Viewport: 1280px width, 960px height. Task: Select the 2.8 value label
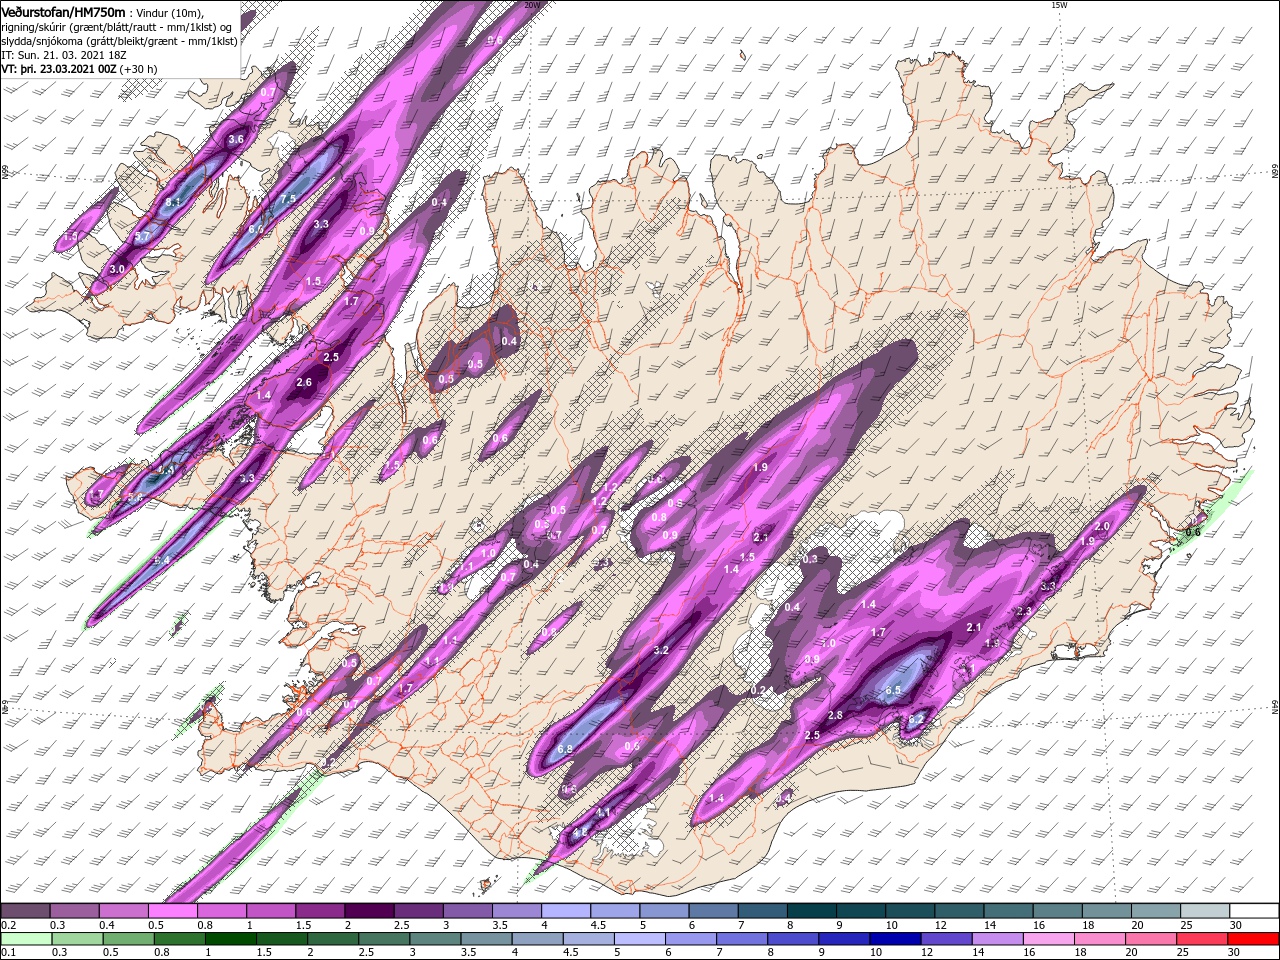836,715
